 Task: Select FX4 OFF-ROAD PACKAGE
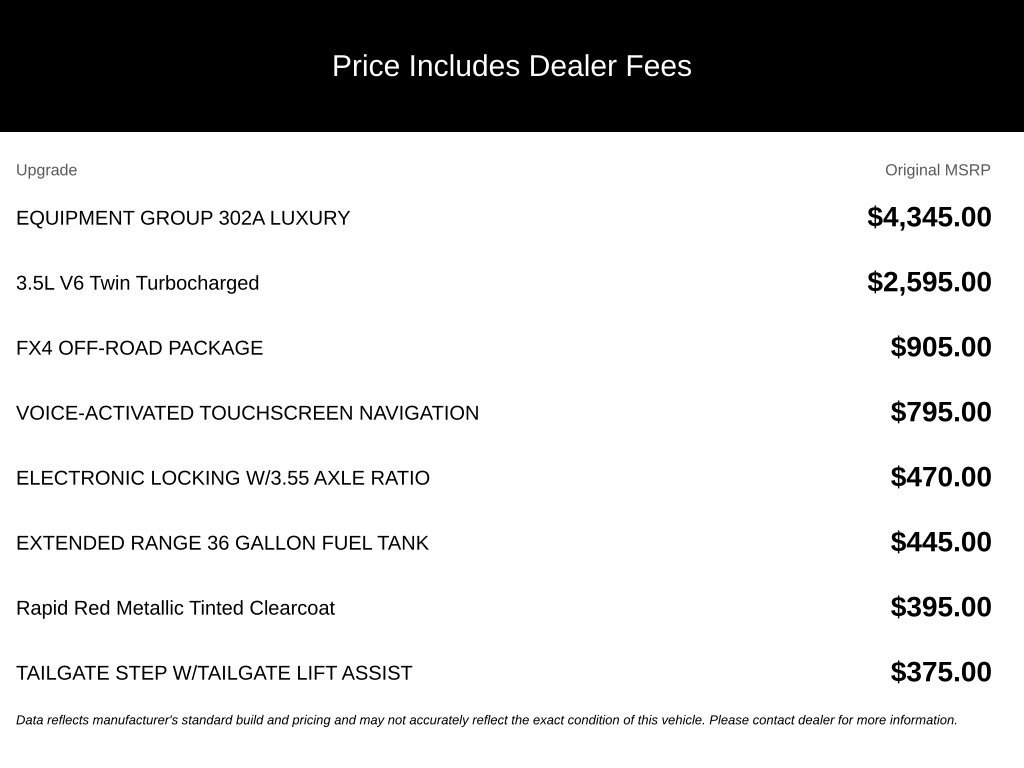pyautogui.click(x=139, y=348)
